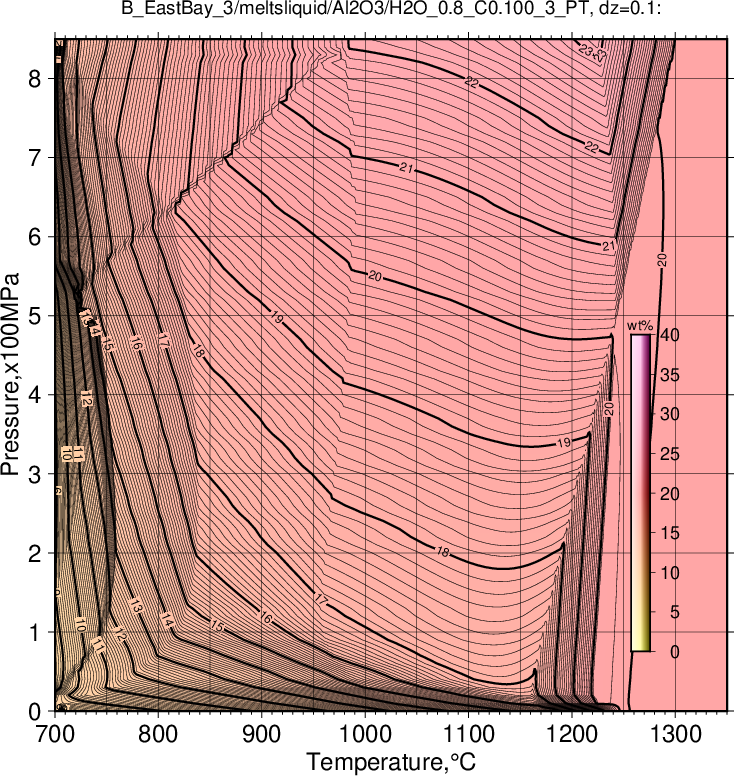The image size is (734, 776).
Task: Click the 21 contour label near pressure 6
Action: point(608,246)
